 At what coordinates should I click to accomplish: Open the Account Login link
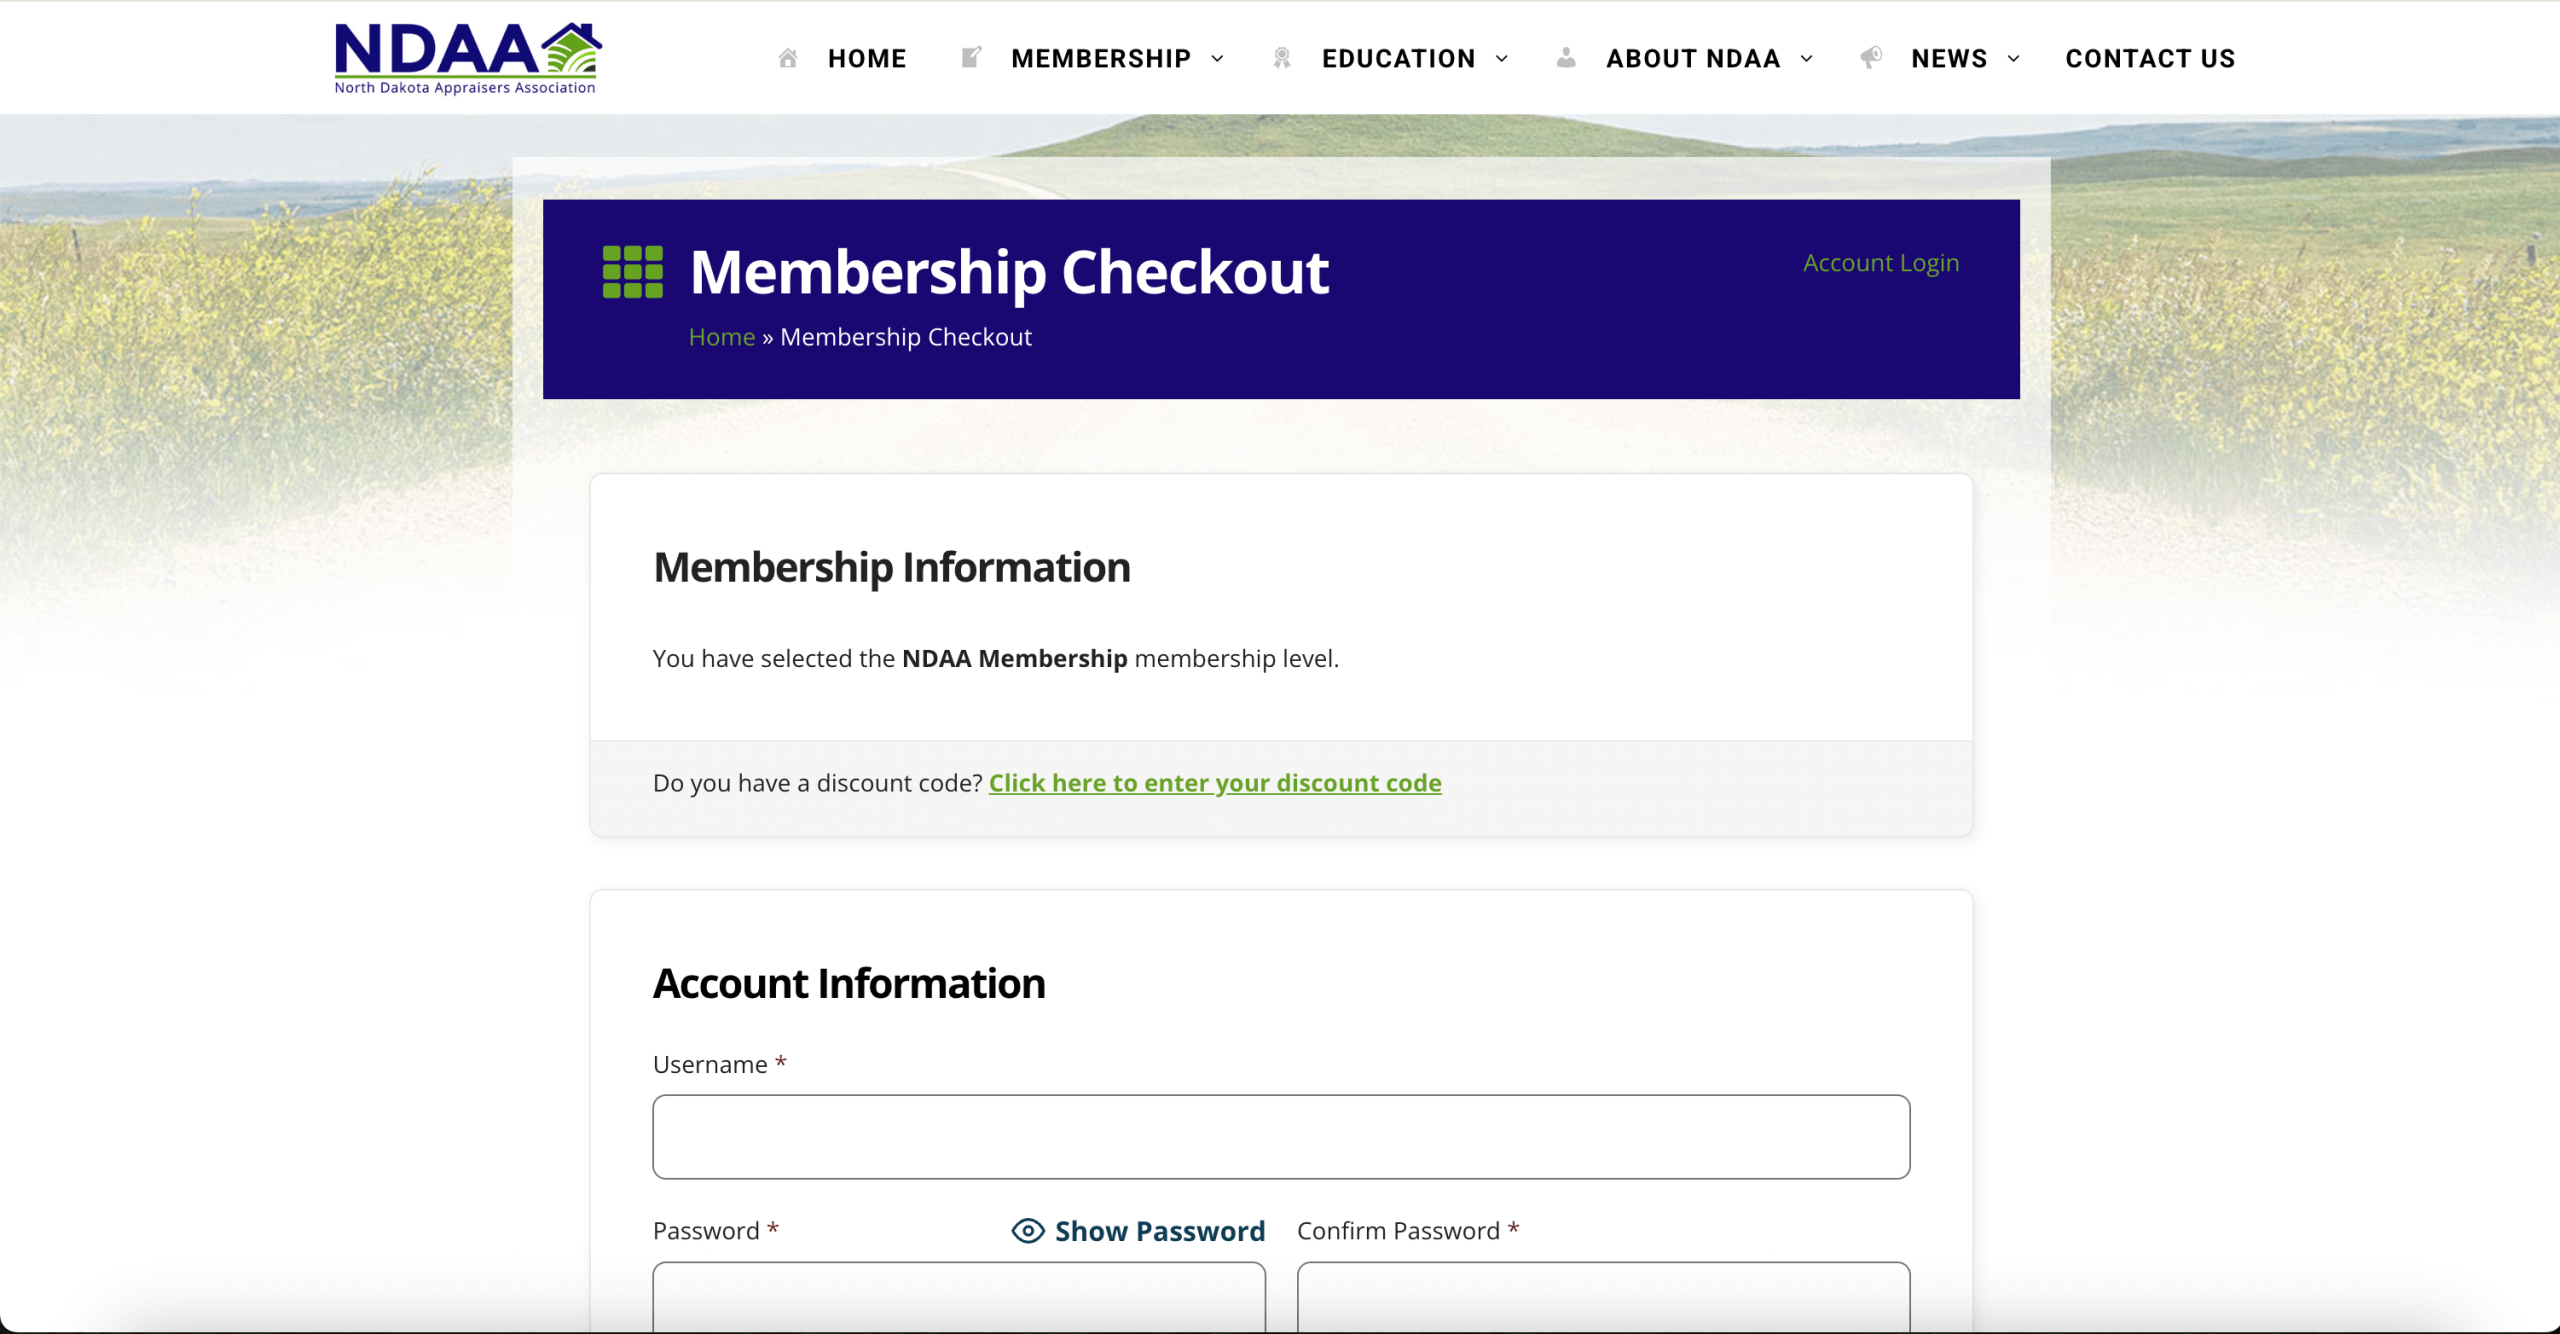click(1880, 263)
